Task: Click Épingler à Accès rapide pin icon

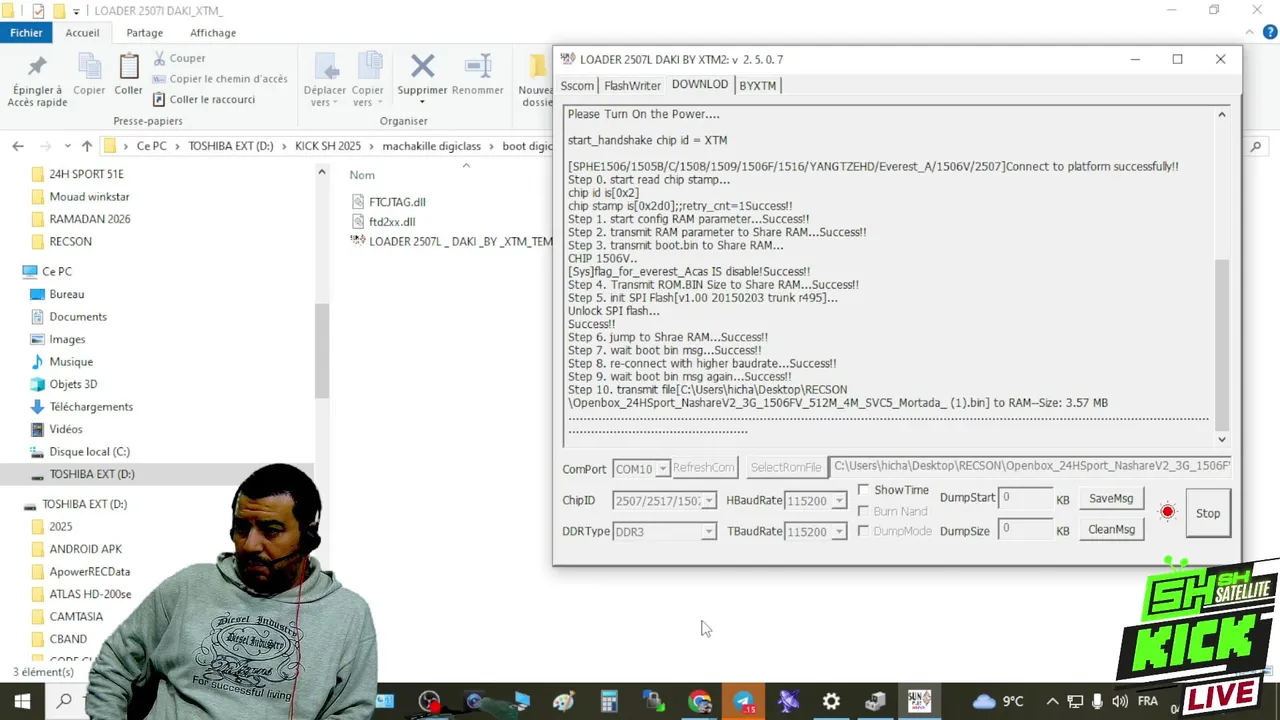Action: pos(37,67)
